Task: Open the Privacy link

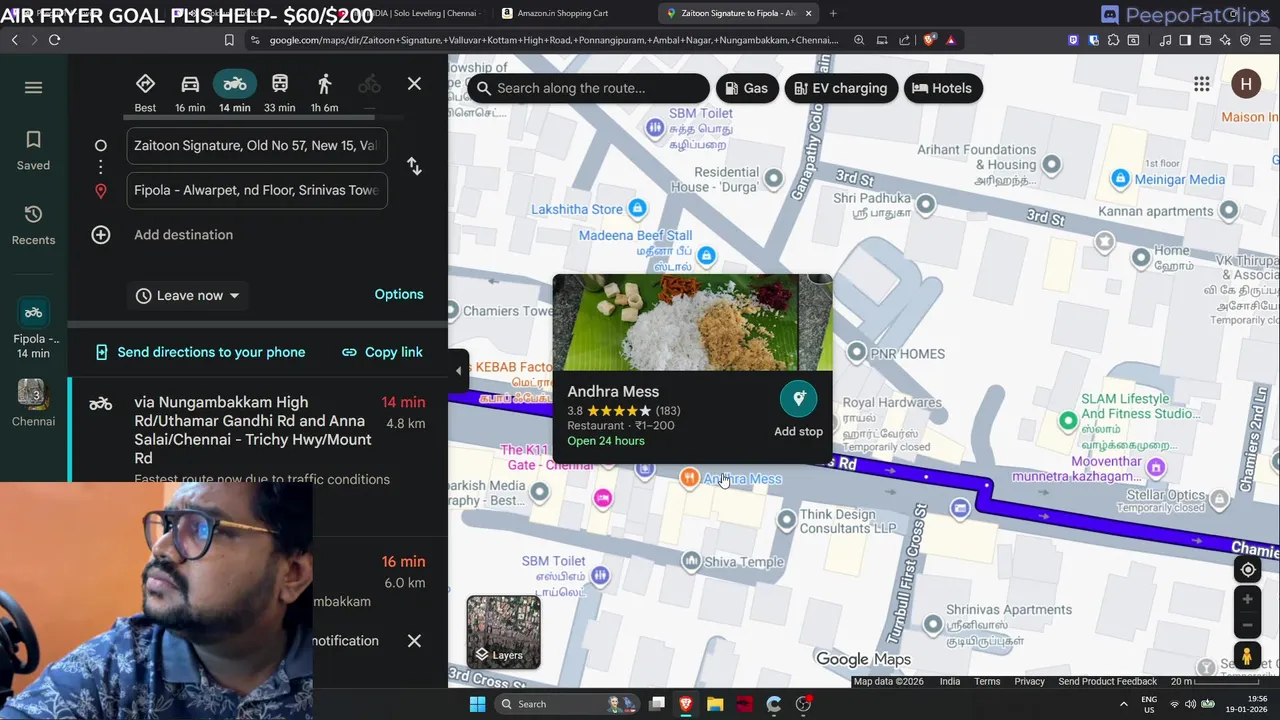Action: [1029, 682]
